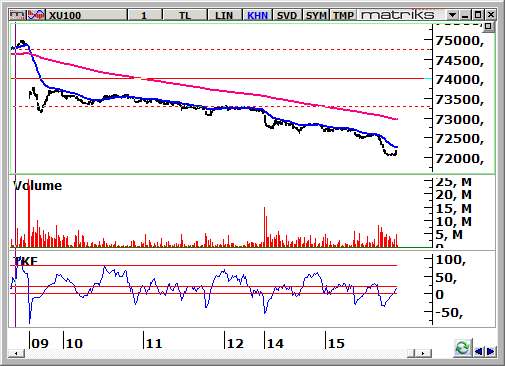Viewport: 505px width, 366px height.
Task: Click the Volume panel label
Action: (x=37, y=186)
